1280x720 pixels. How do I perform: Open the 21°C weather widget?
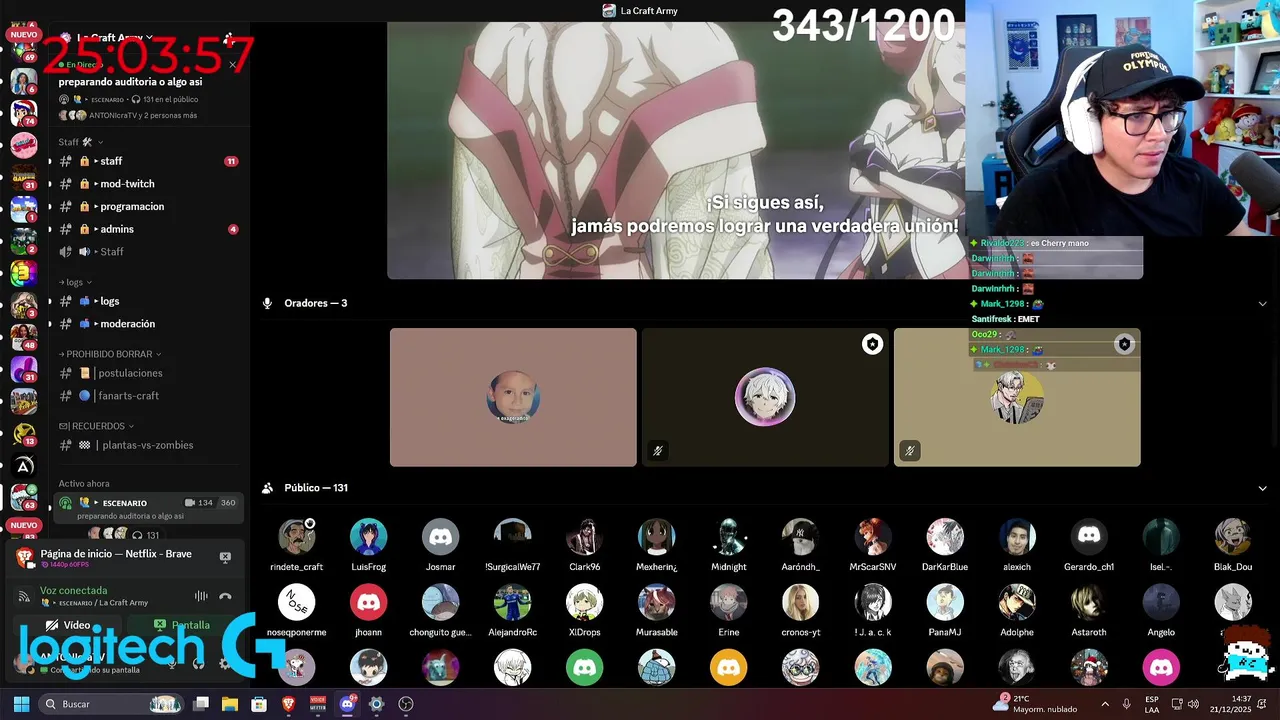pyautogui.click(x=1035, y=704)
